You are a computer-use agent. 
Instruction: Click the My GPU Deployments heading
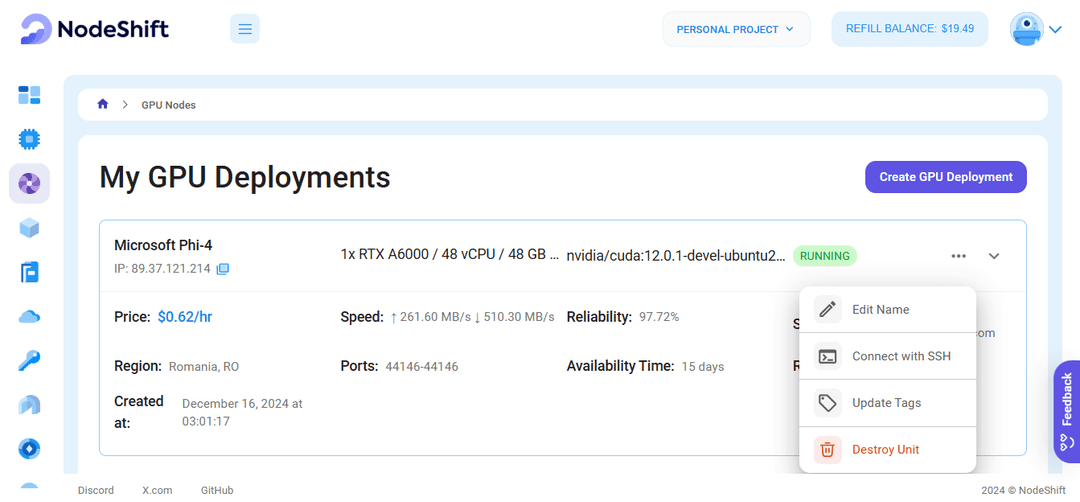click(245, 177)
